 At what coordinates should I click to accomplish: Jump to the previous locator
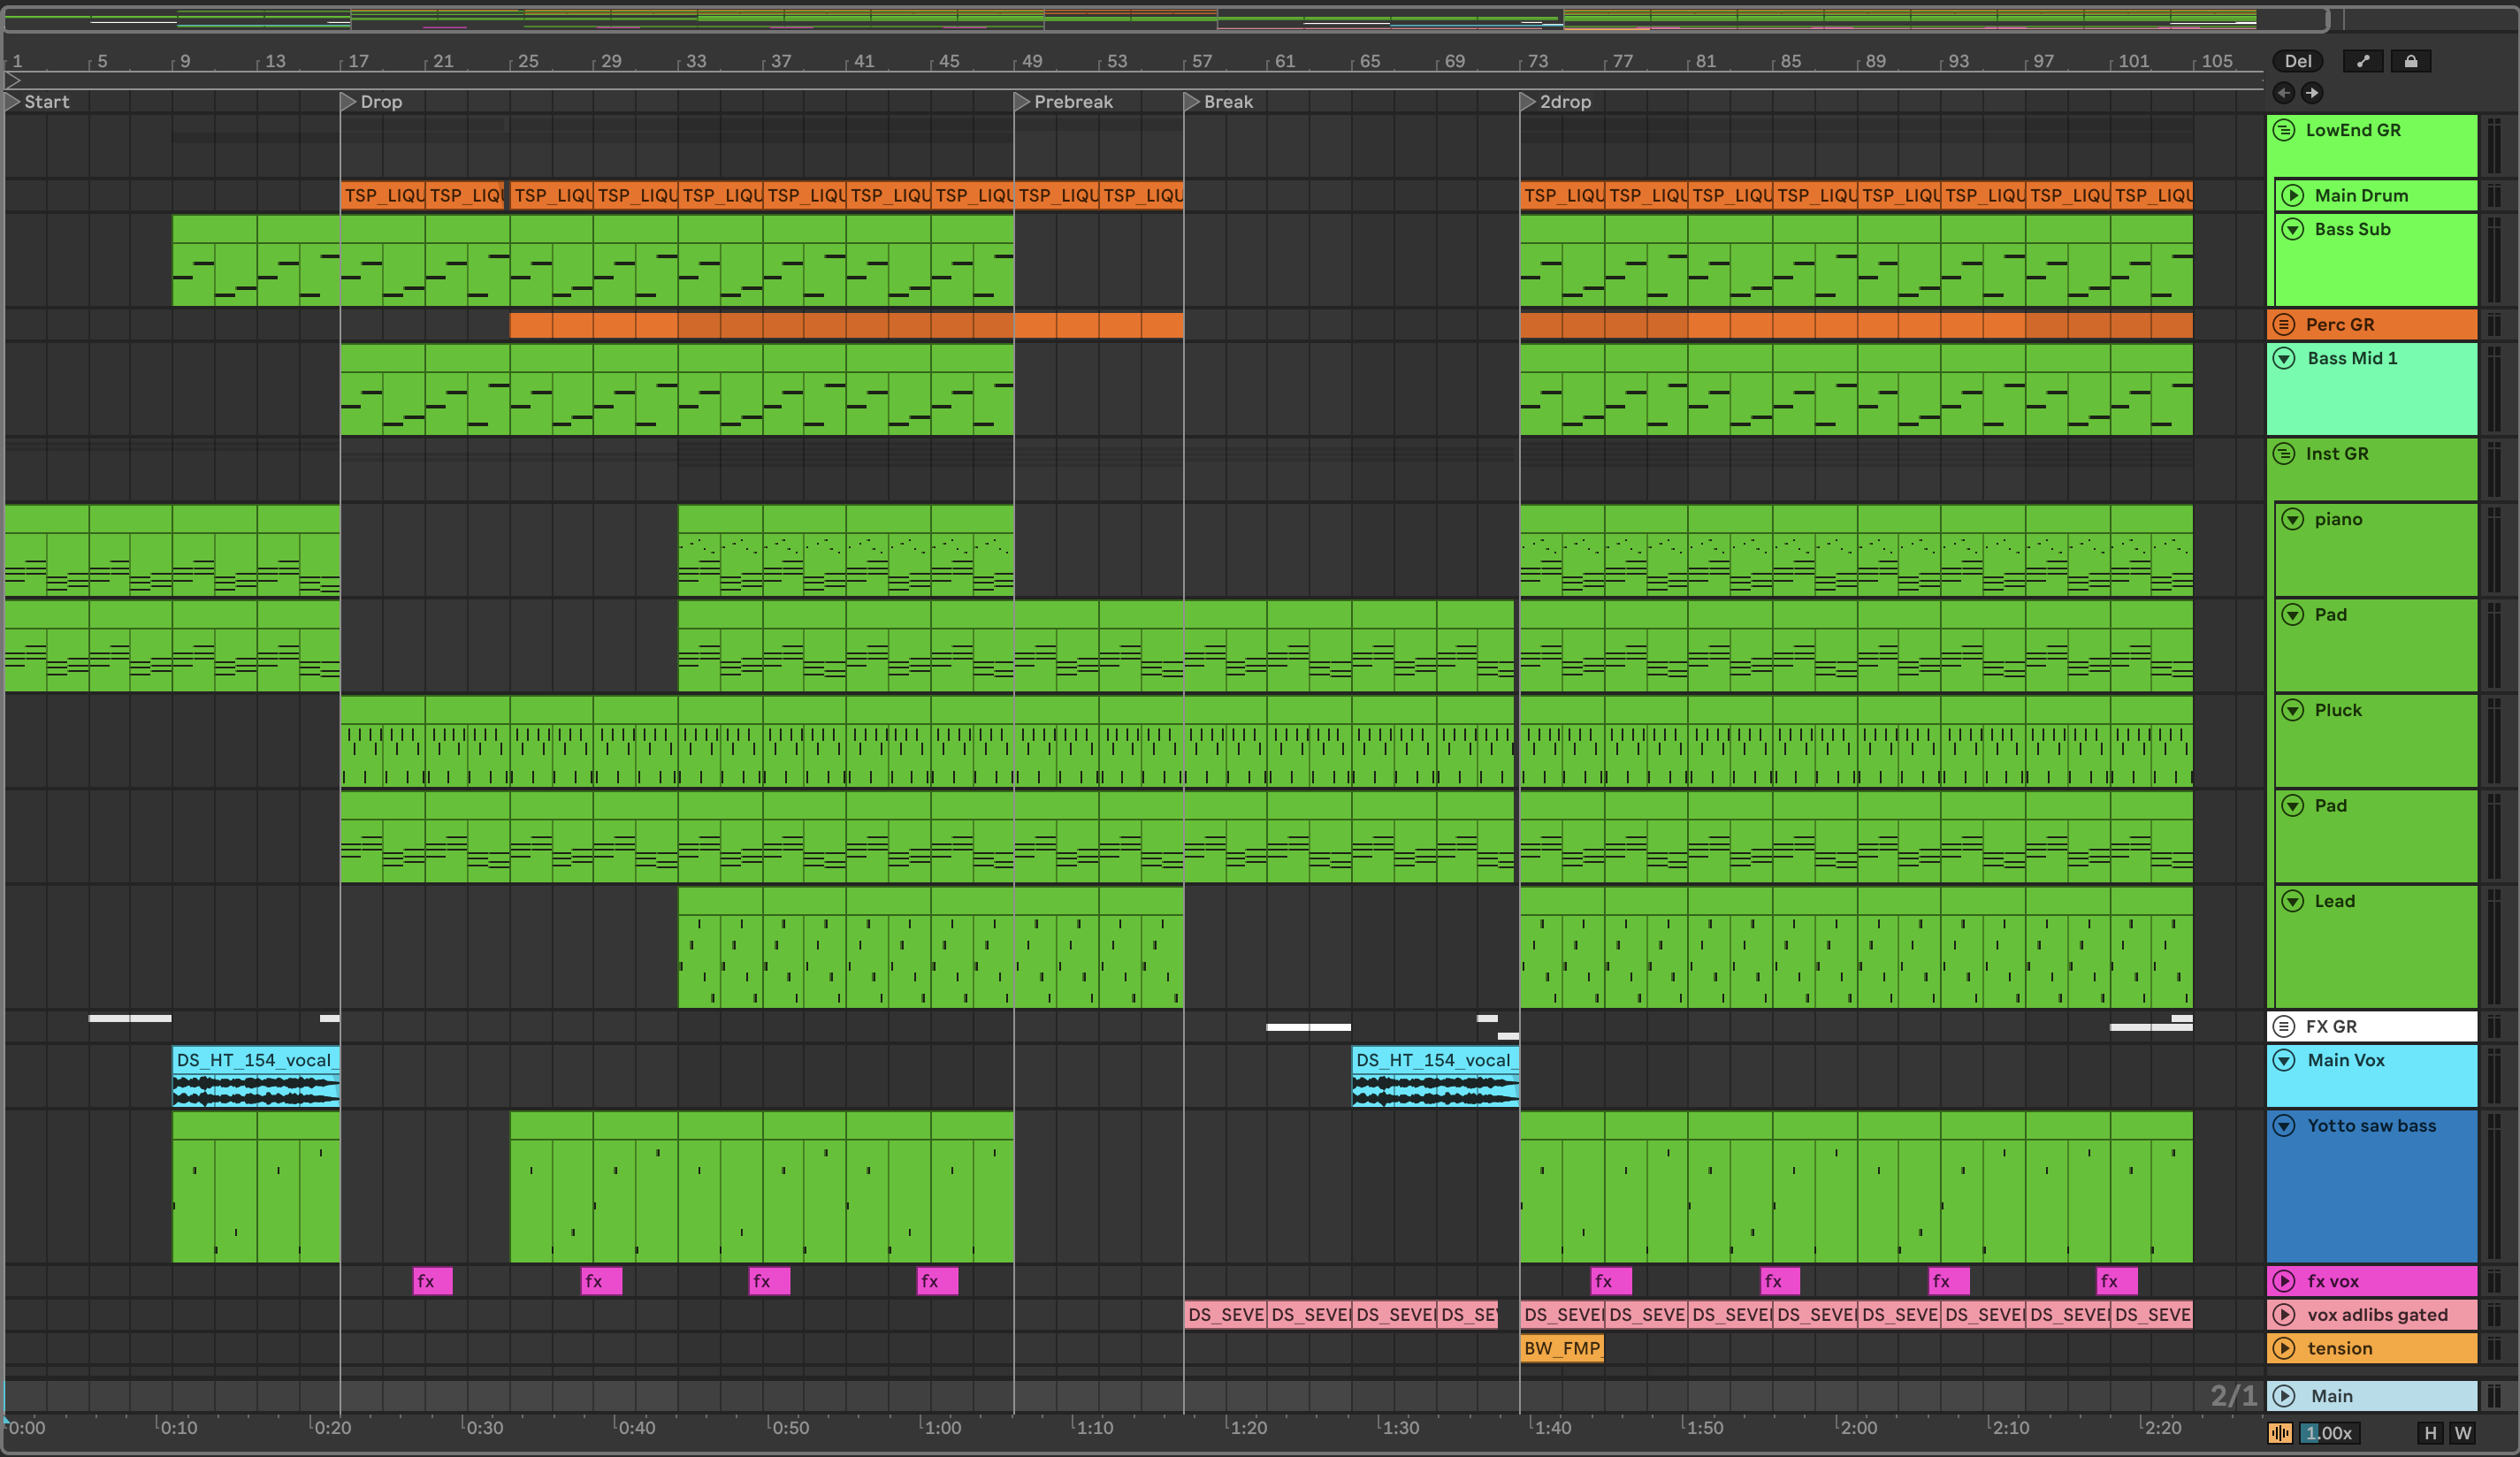coord(2284,93)
